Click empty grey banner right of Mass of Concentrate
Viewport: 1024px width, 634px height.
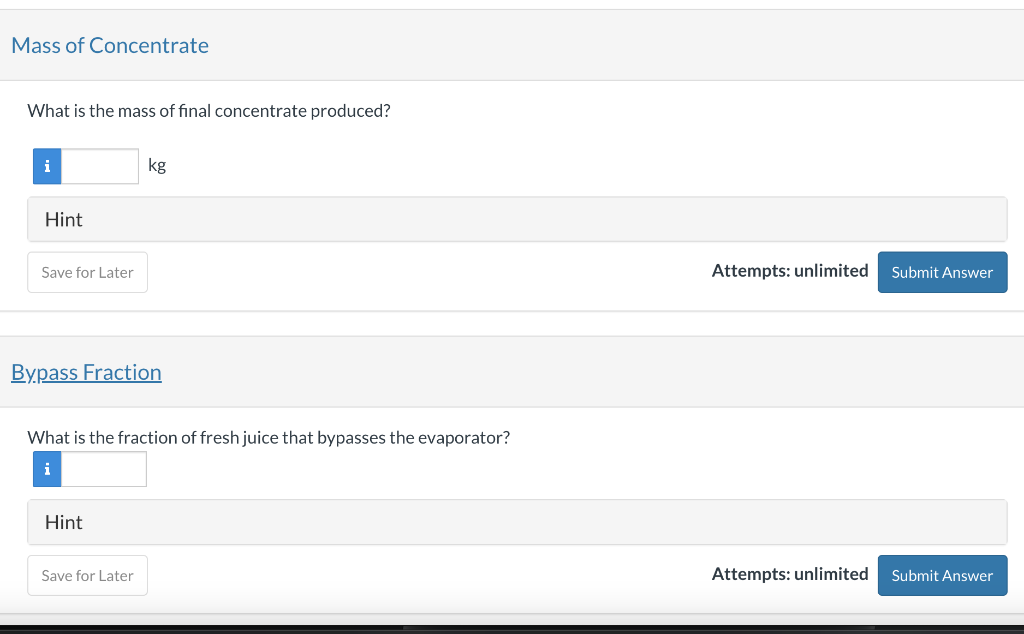pos(600,45)
